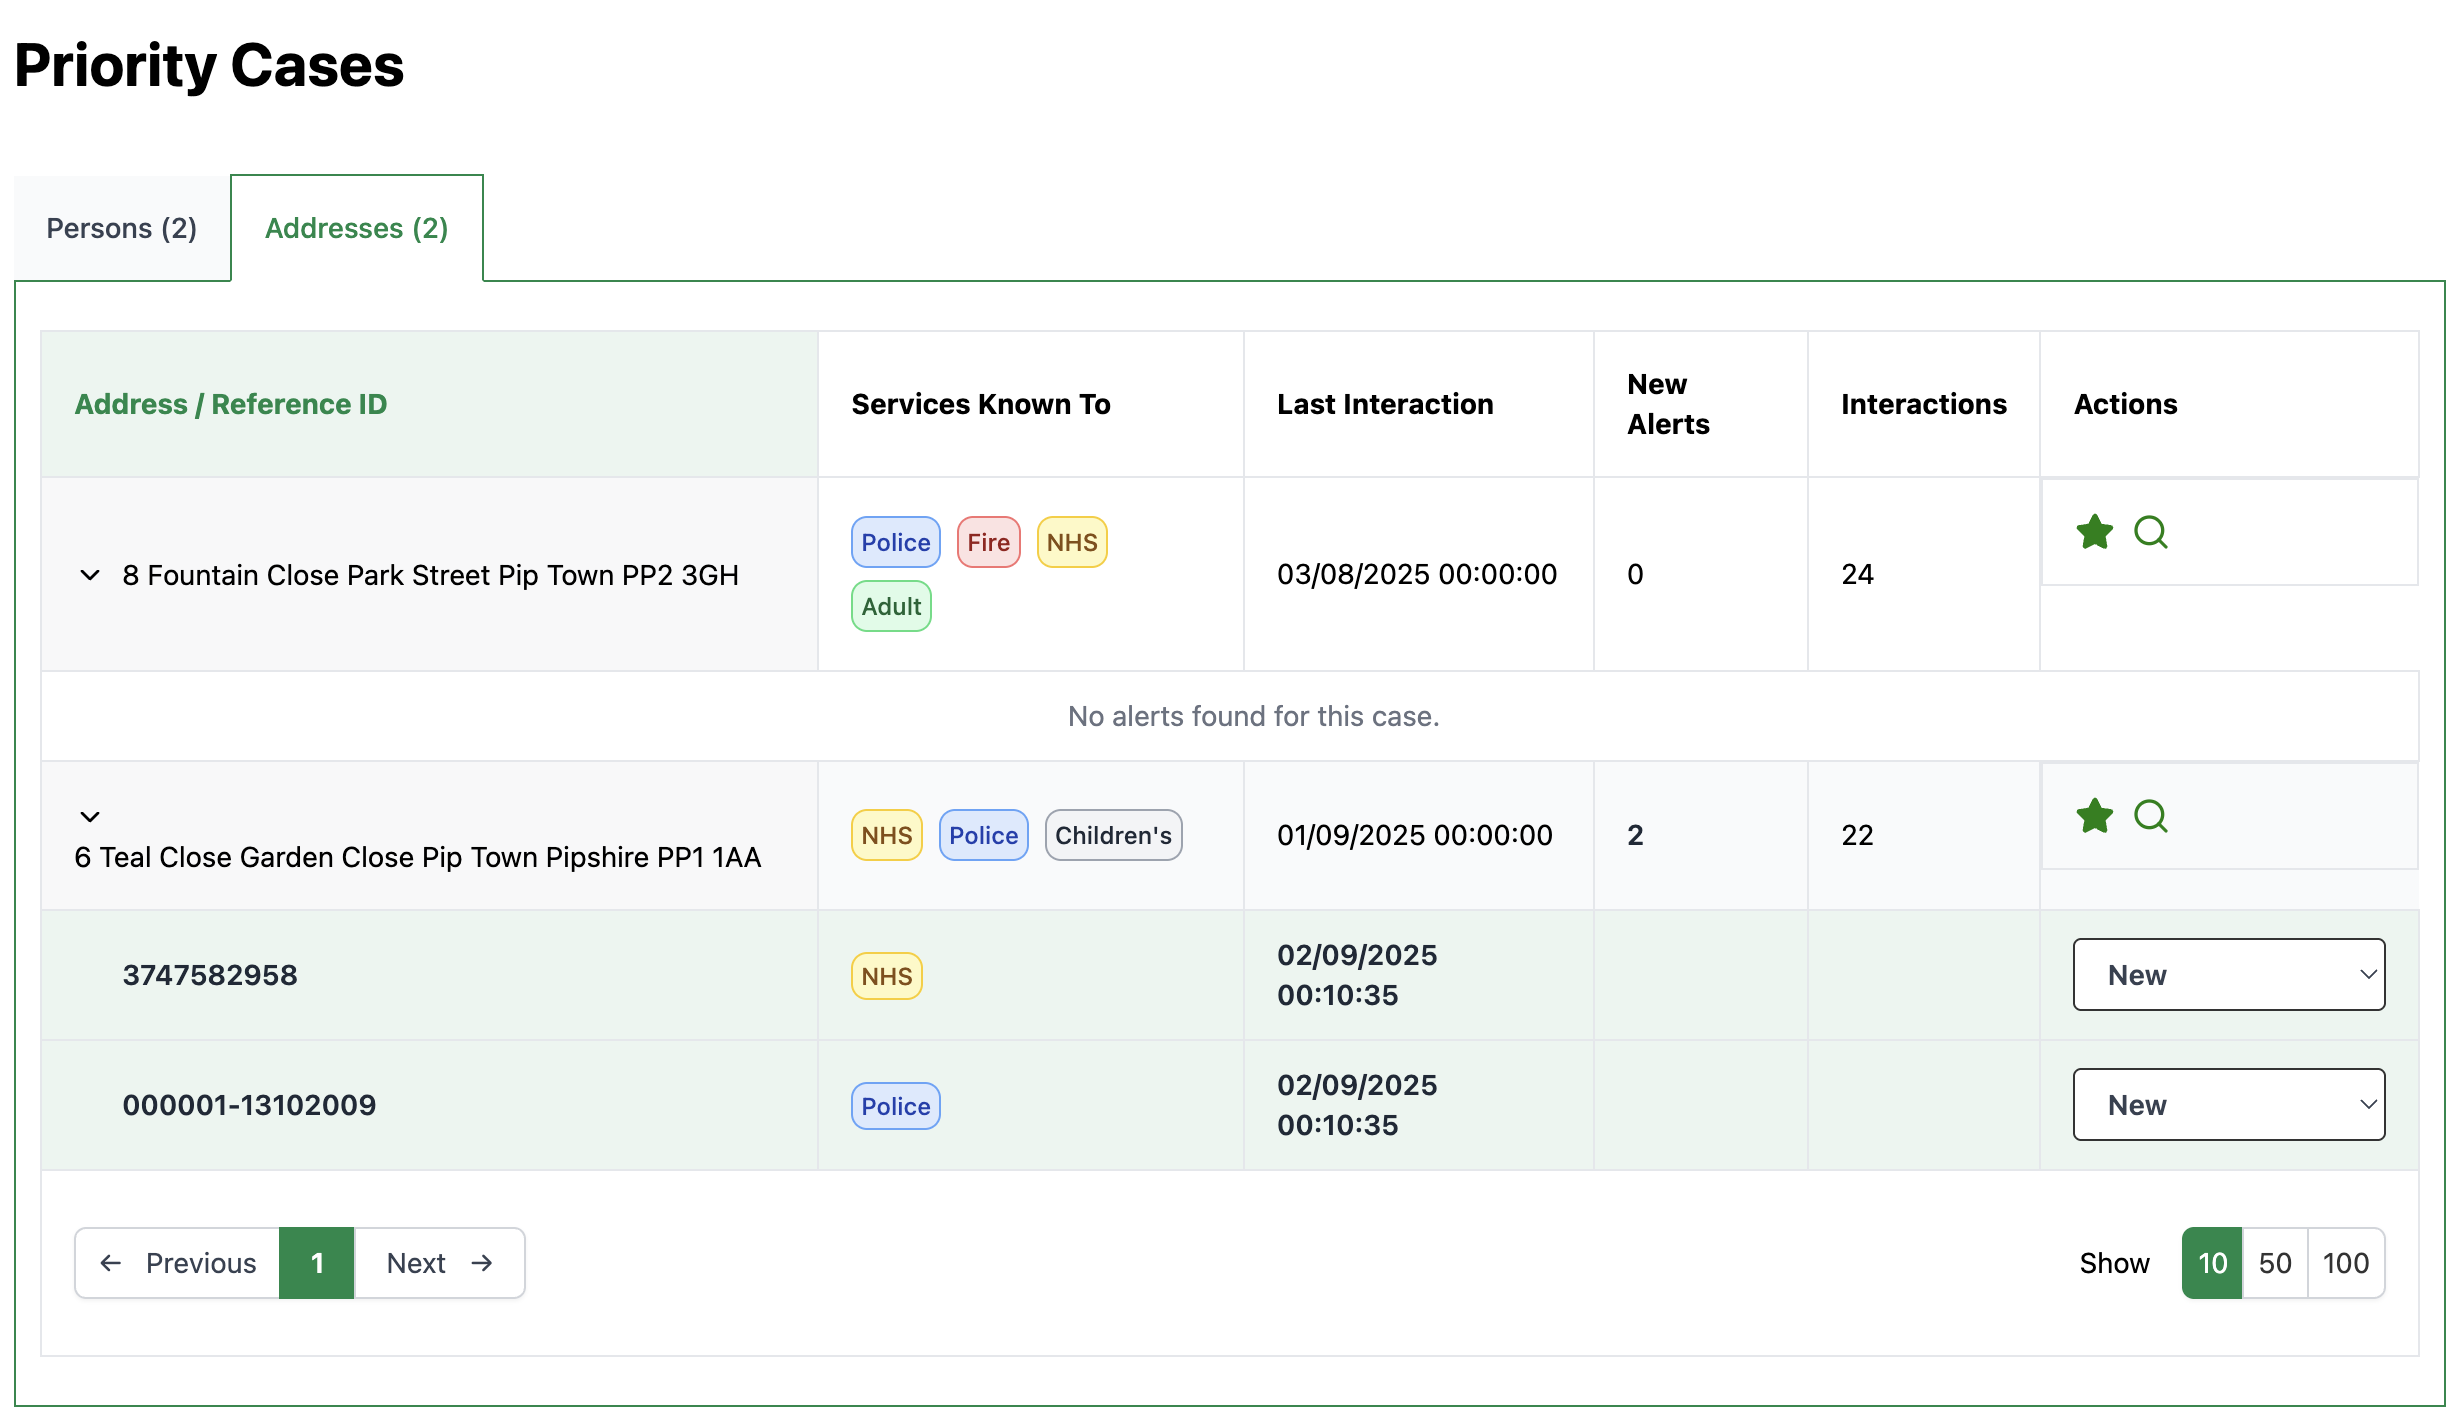Collapse the 6 Teal Close row
Screen dimensions: 2460x1420
click(x=90, y=817)
